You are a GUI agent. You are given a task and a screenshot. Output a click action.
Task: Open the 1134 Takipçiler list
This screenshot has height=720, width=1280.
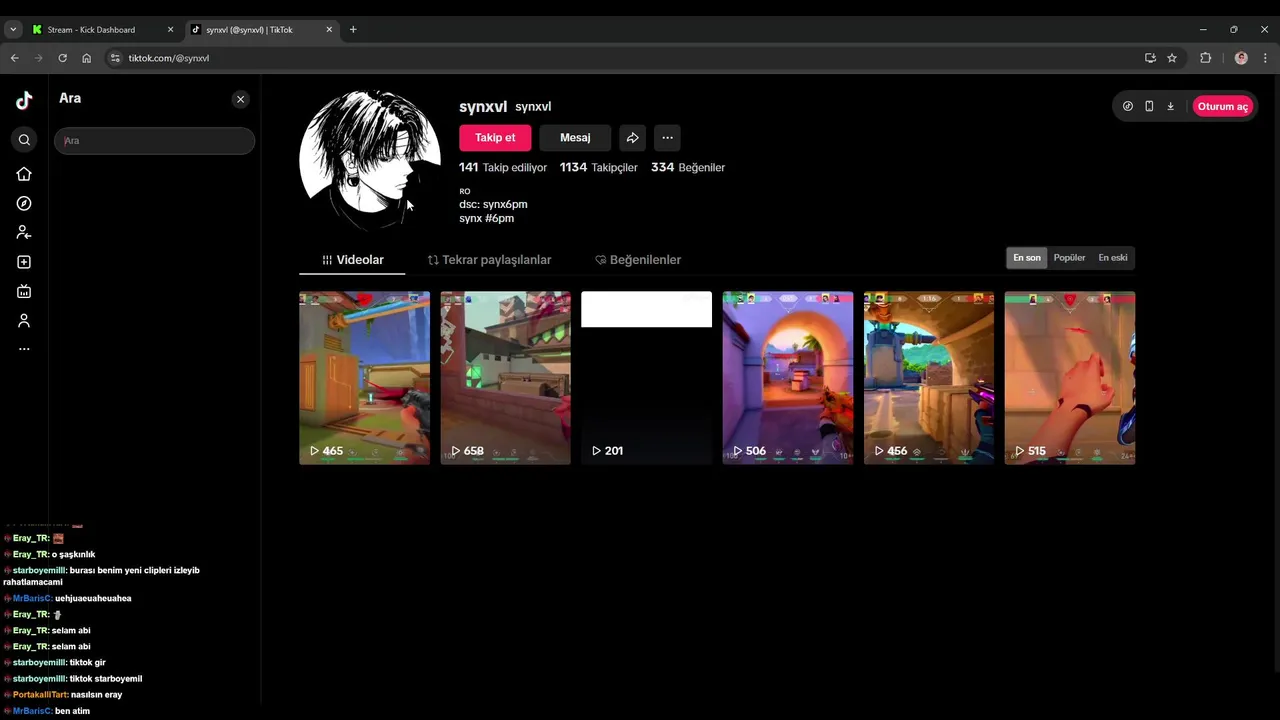click(598, 167)
